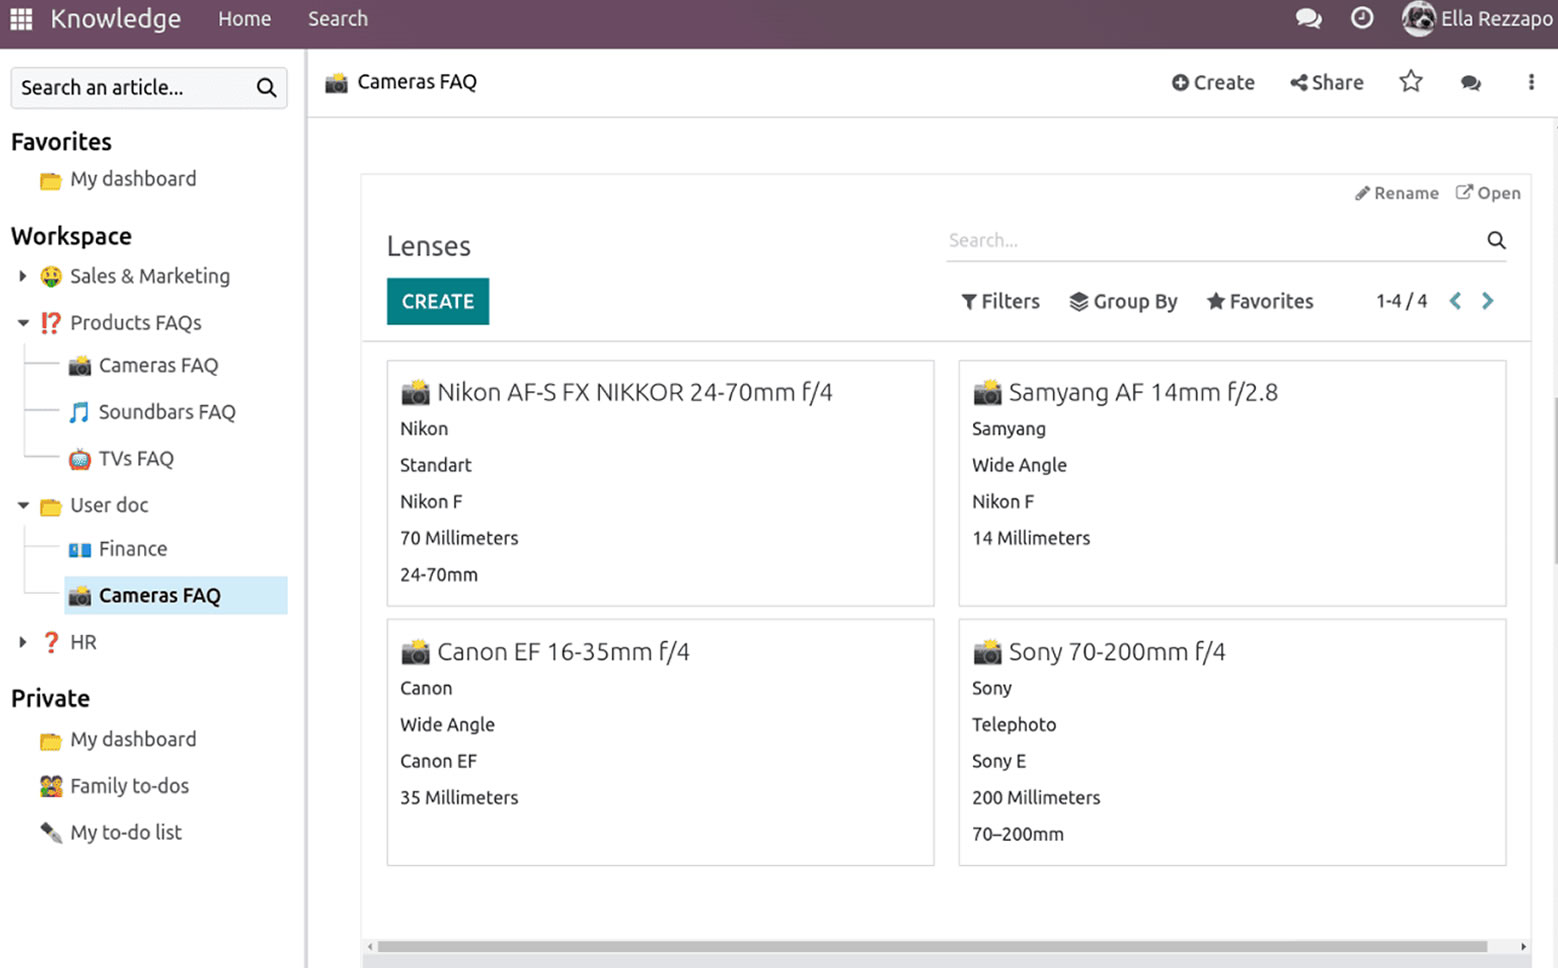Open Samyang AF 14mm f/2.8 card title

pos(1143,392)
